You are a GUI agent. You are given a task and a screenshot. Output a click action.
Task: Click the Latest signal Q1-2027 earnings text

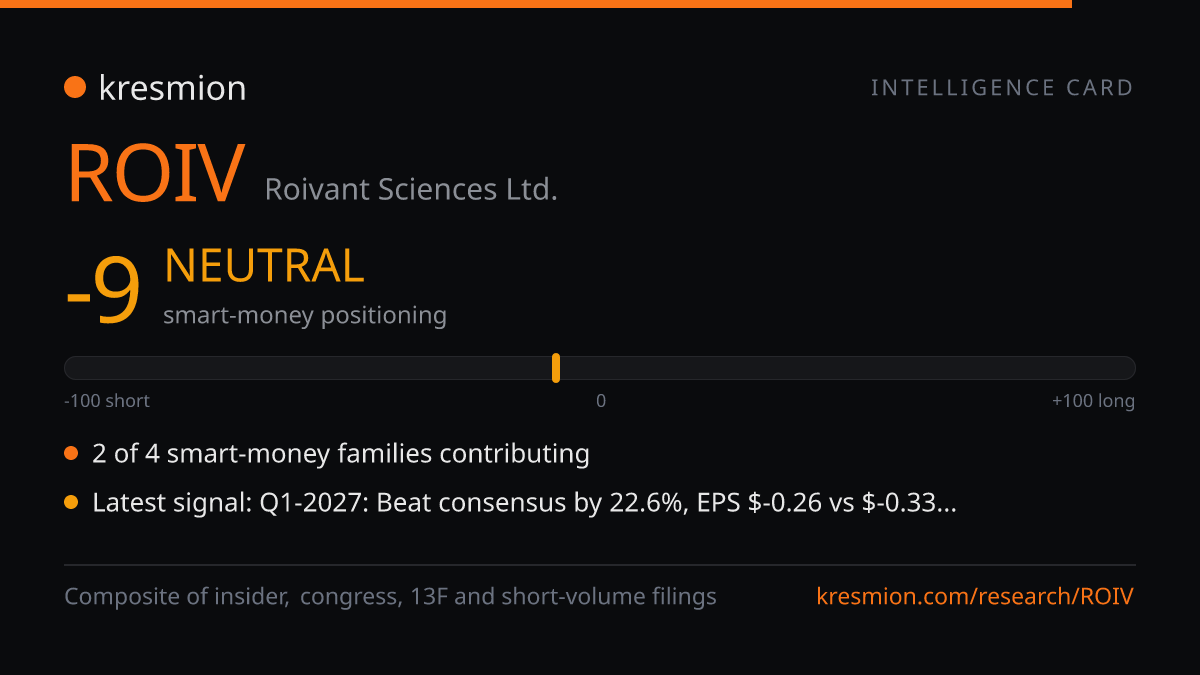coord(524,503)
